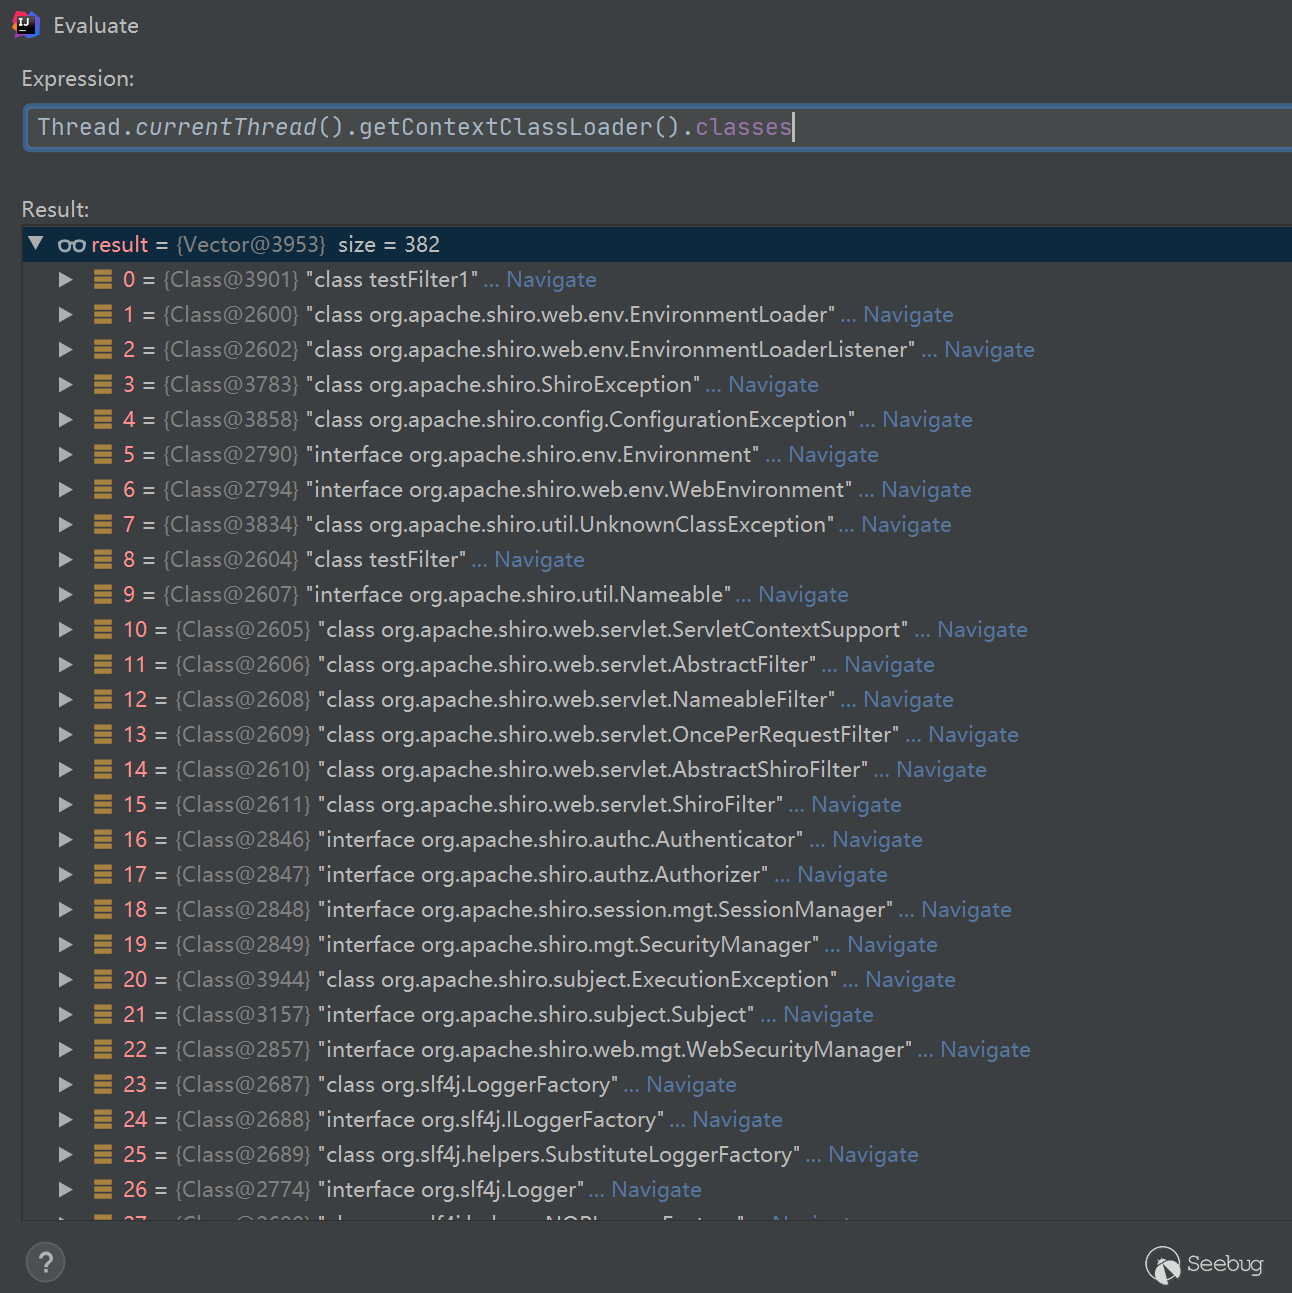Click the IntelliJ logo in title bar
Screen dimensions: 1292x1293
click(x=25, y=25)
